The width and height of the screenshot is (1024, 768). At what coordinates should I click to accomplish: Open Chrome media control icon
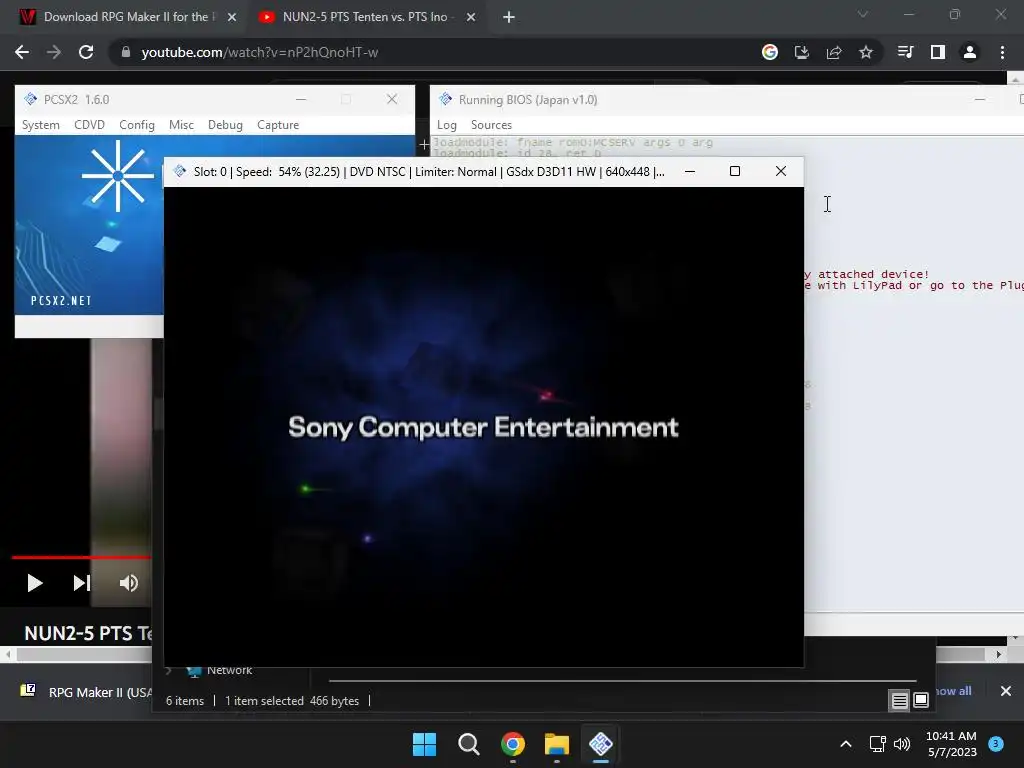click(905, 52)
